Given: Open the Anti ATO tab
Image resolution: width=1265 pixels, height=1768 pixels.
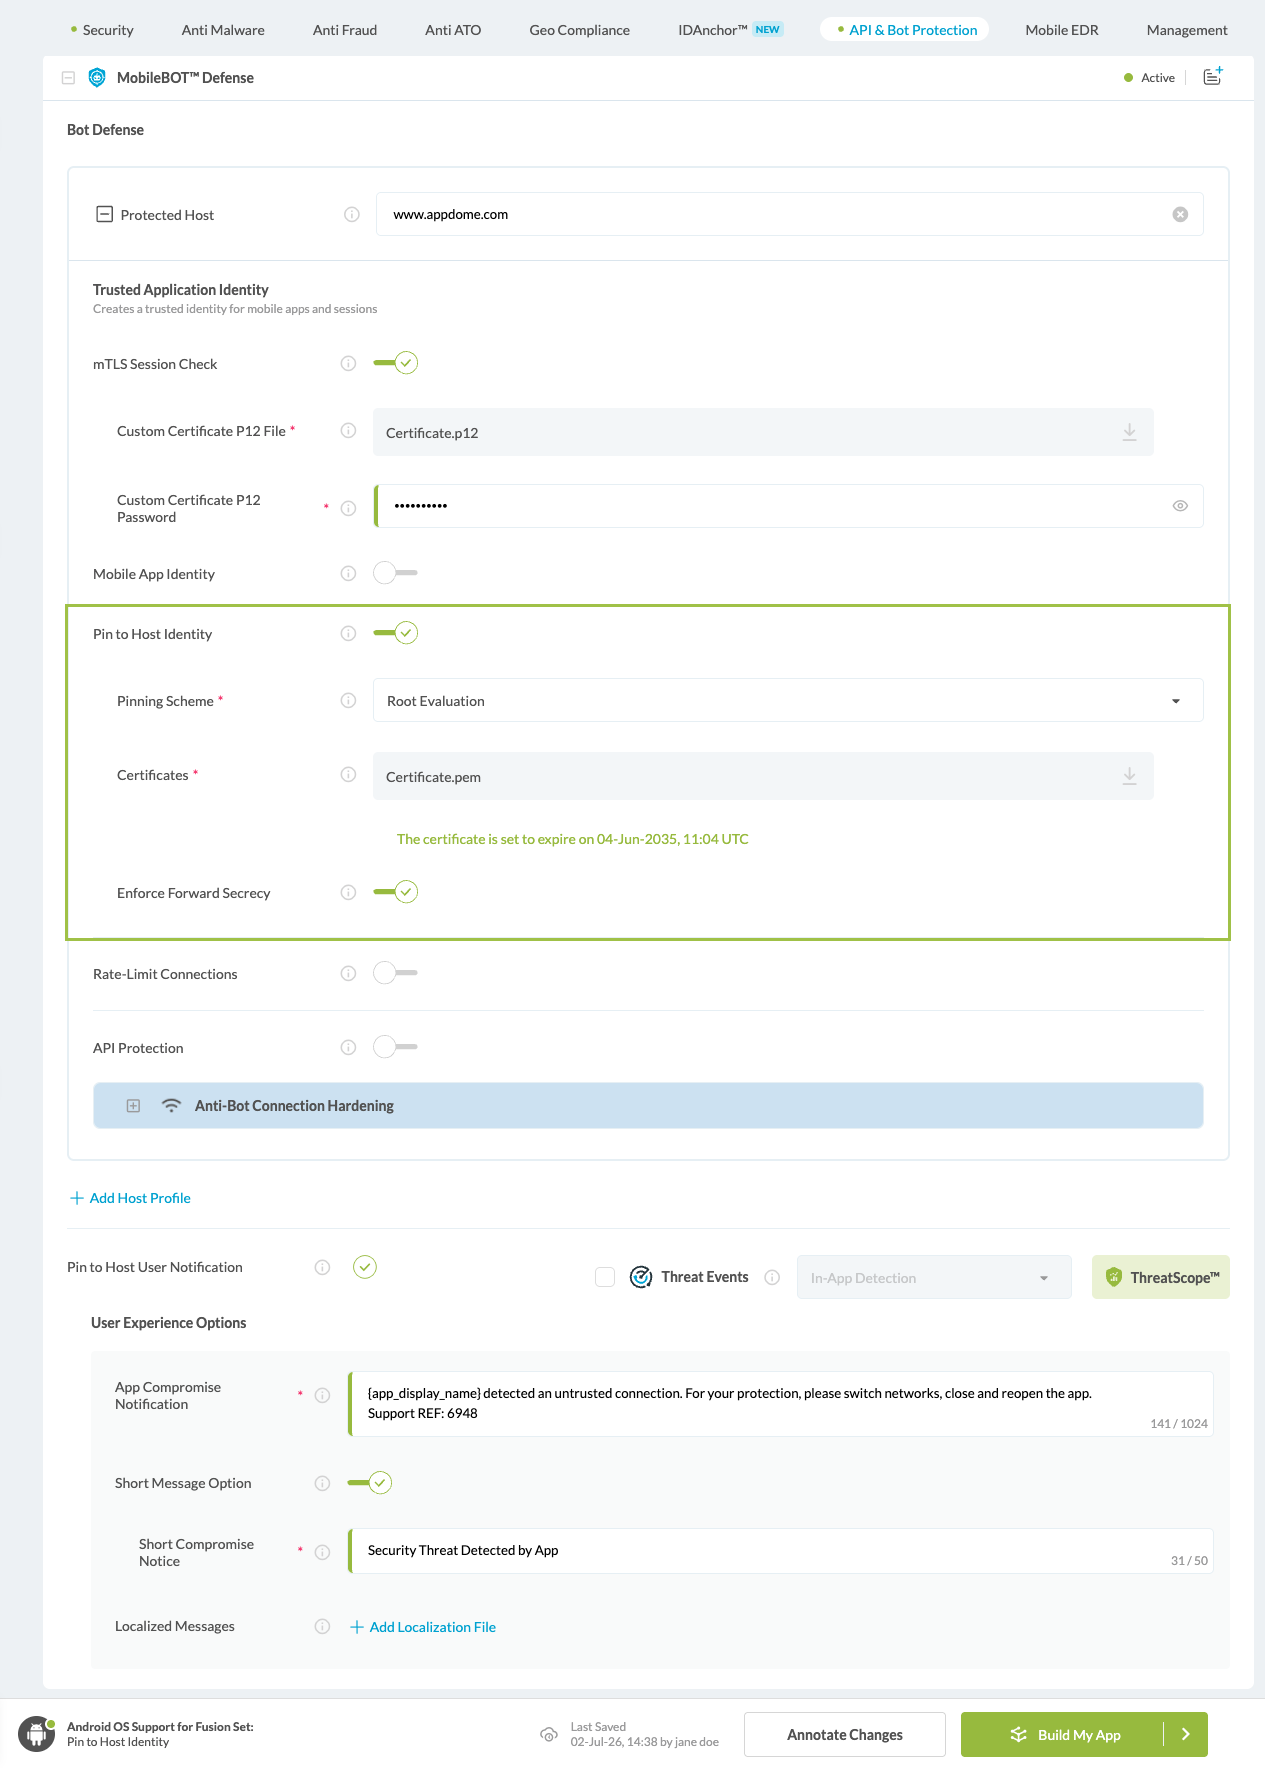Looking at the screenshot, I should (x=453, y=30).
